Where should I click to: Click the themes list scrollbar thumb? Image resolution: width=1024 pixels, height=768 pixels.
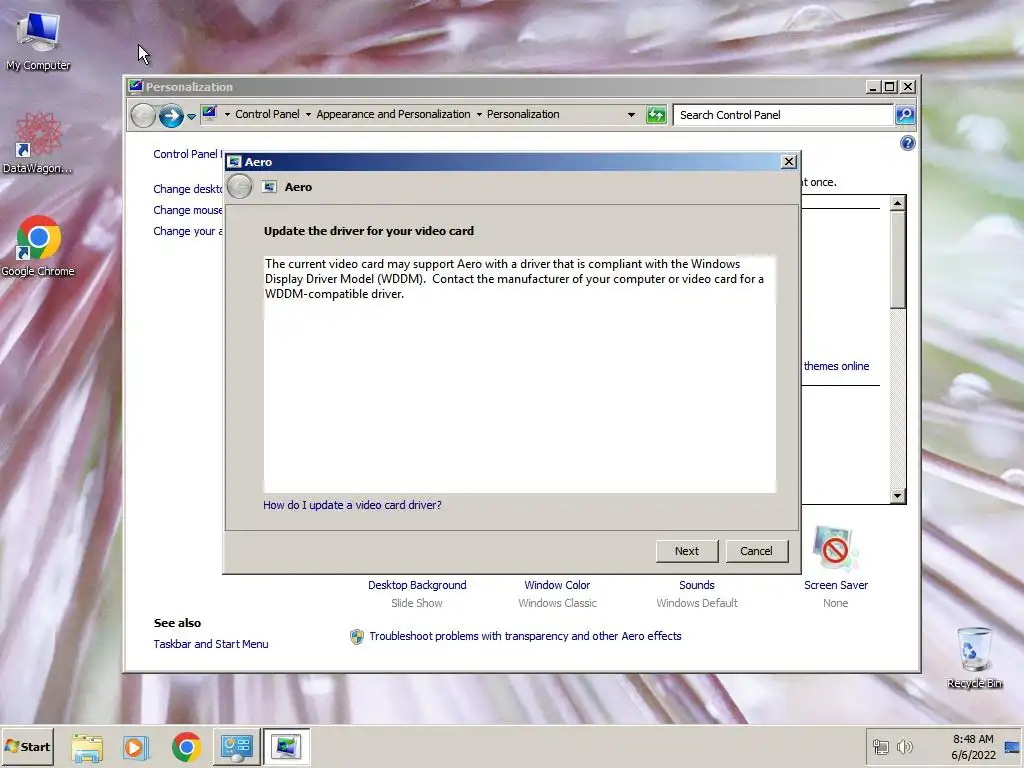click(x=898, y=259)
